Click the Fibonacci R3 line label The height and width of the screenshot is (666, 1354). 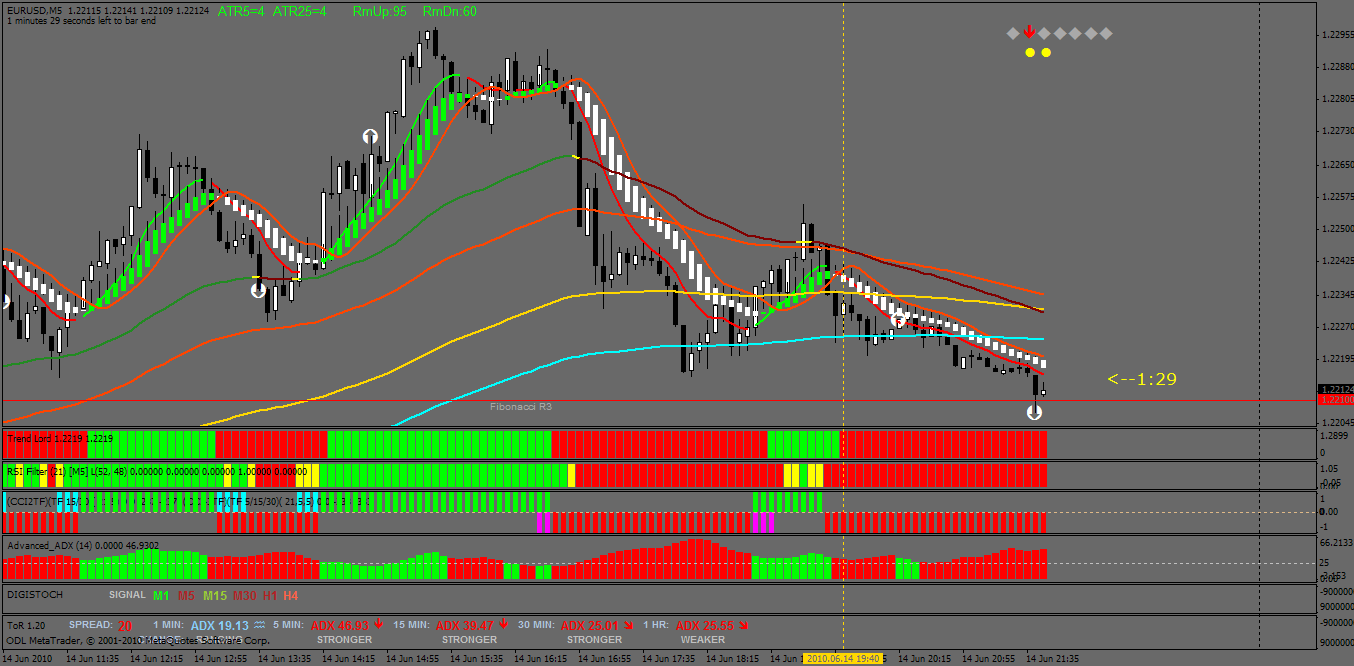pyautogui.click(x=520, y=407)
